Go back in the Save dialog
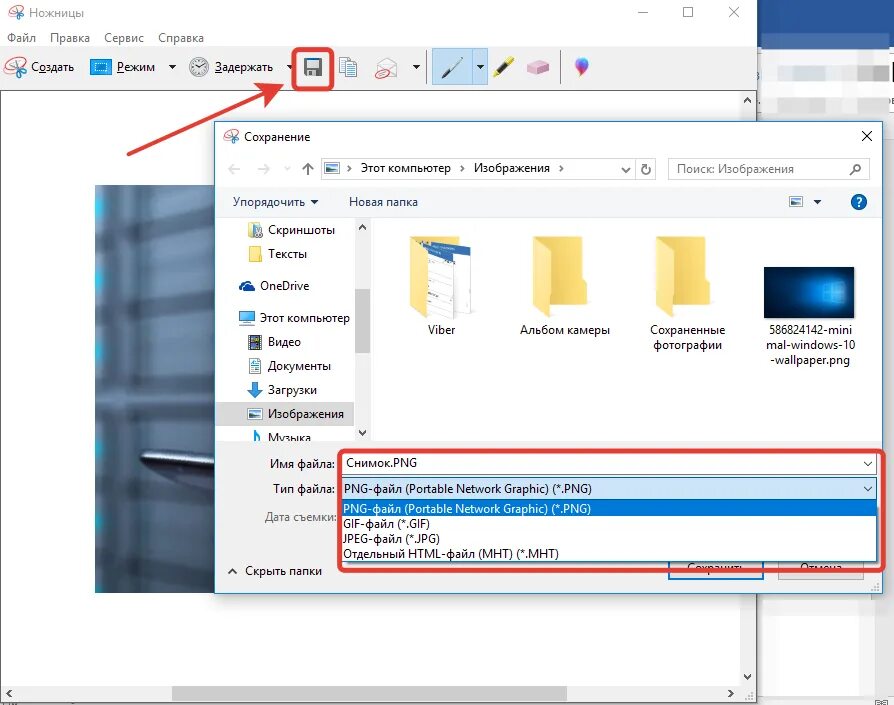 tap(234, 169)
